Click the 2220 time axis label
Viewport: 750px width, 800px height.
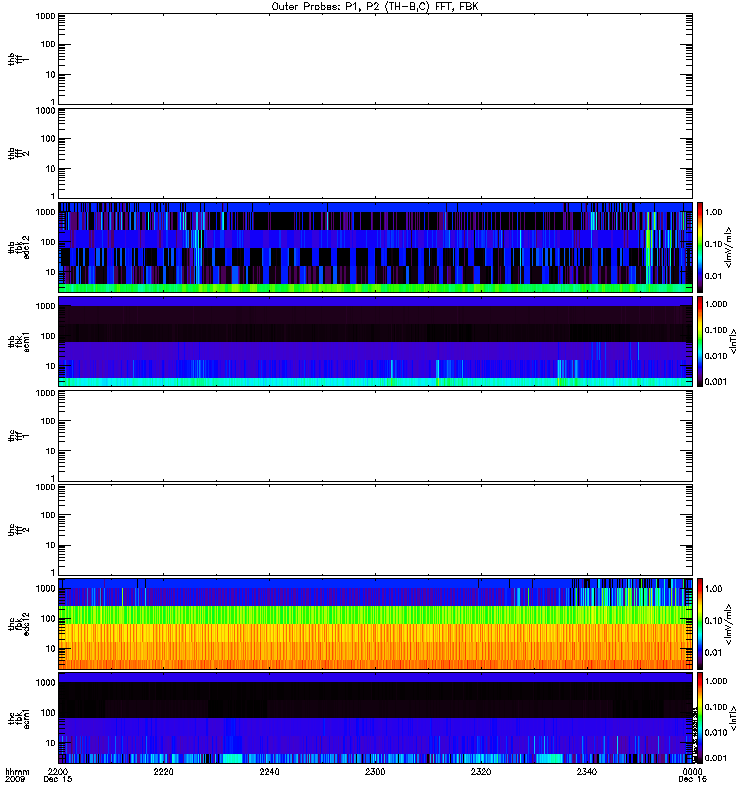coord(163,772)
